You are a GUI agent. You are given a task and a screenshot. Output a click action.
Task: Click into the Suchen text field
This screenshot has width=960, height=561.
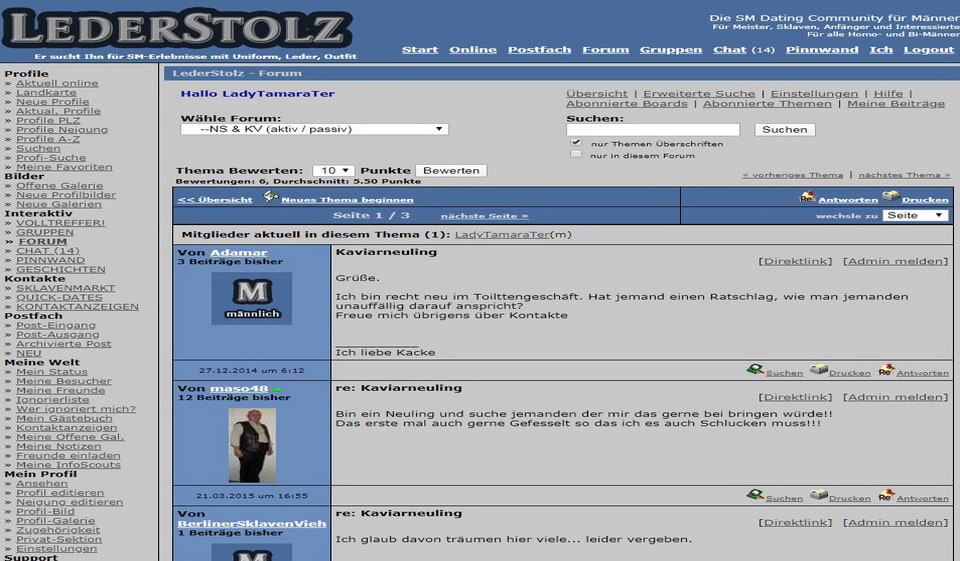pos(652,130)
